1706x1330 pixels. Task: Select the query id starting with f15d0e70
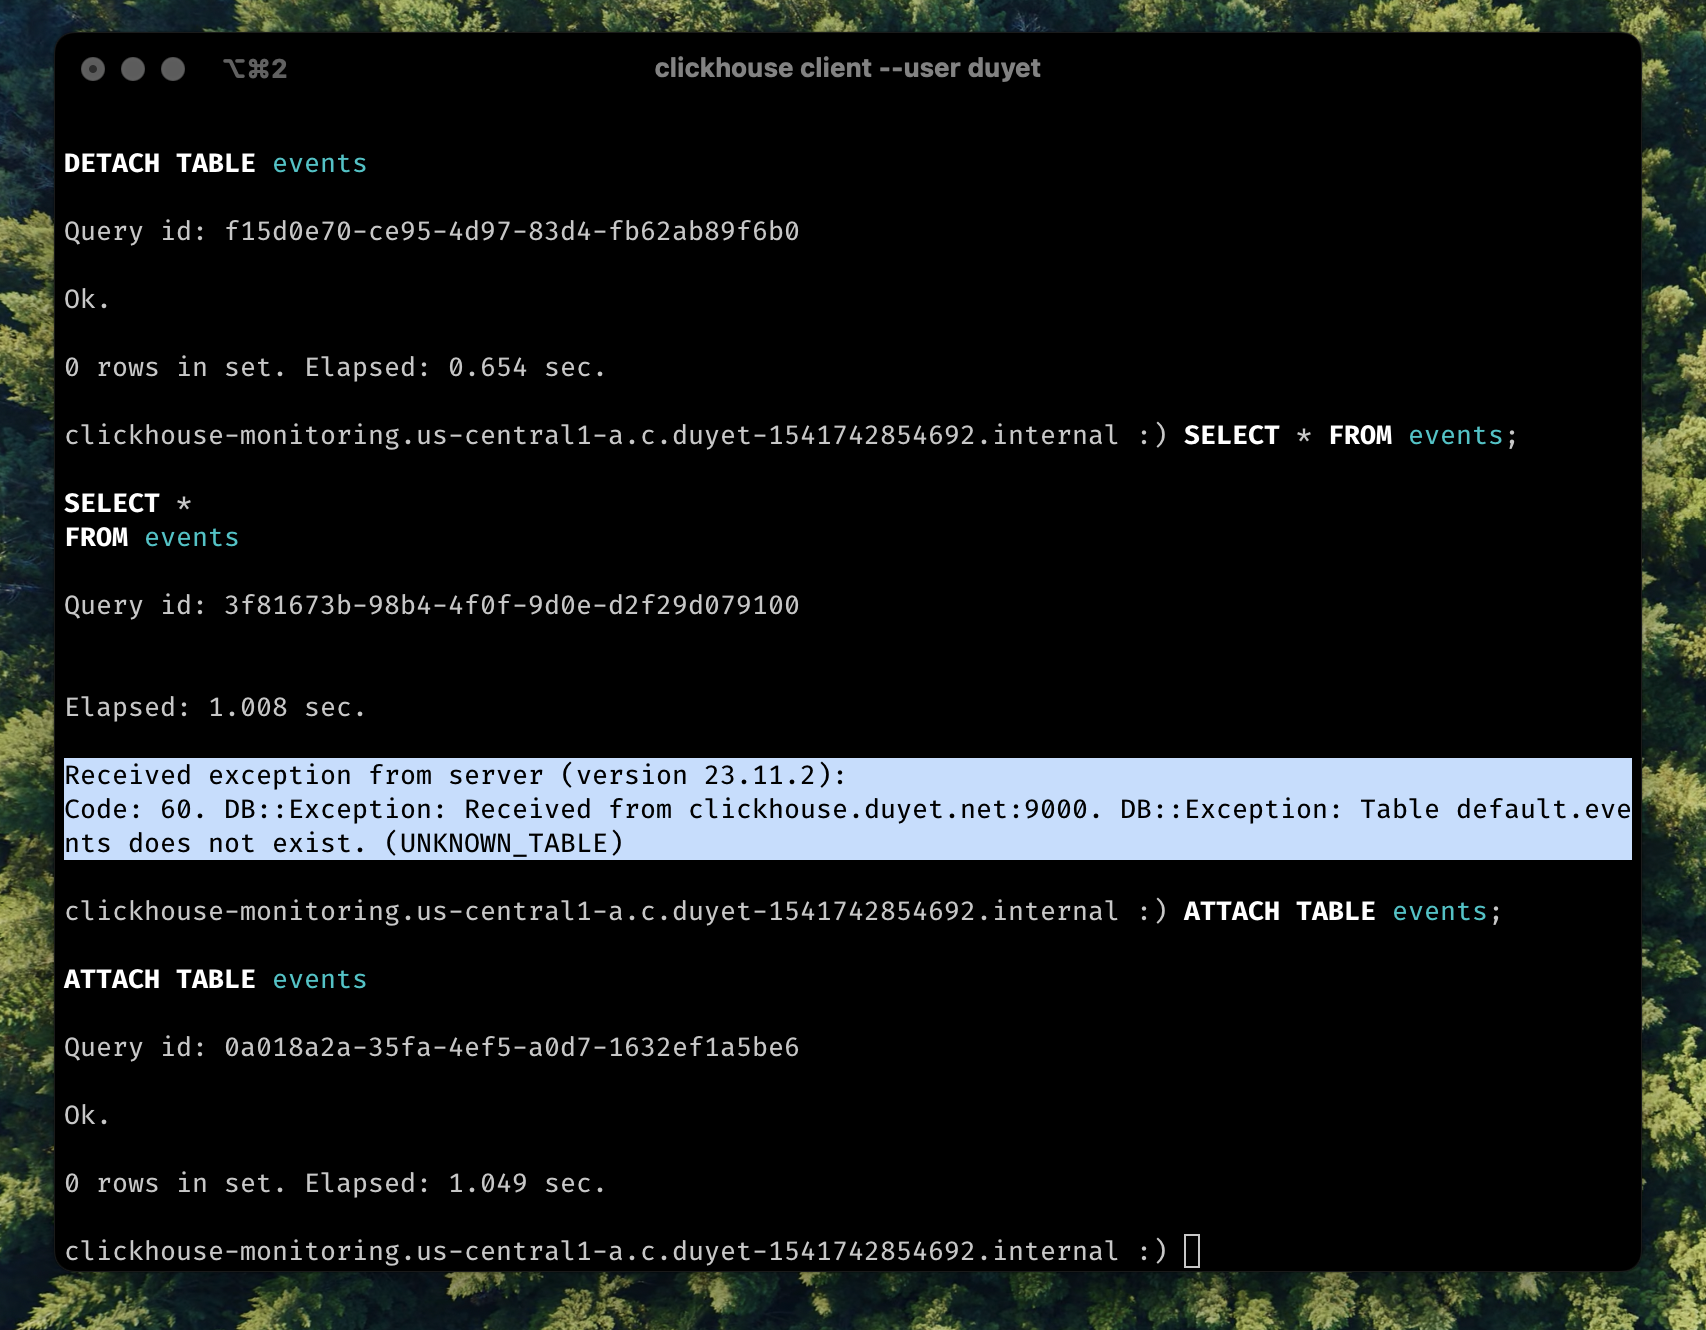(x=511, y=231)
